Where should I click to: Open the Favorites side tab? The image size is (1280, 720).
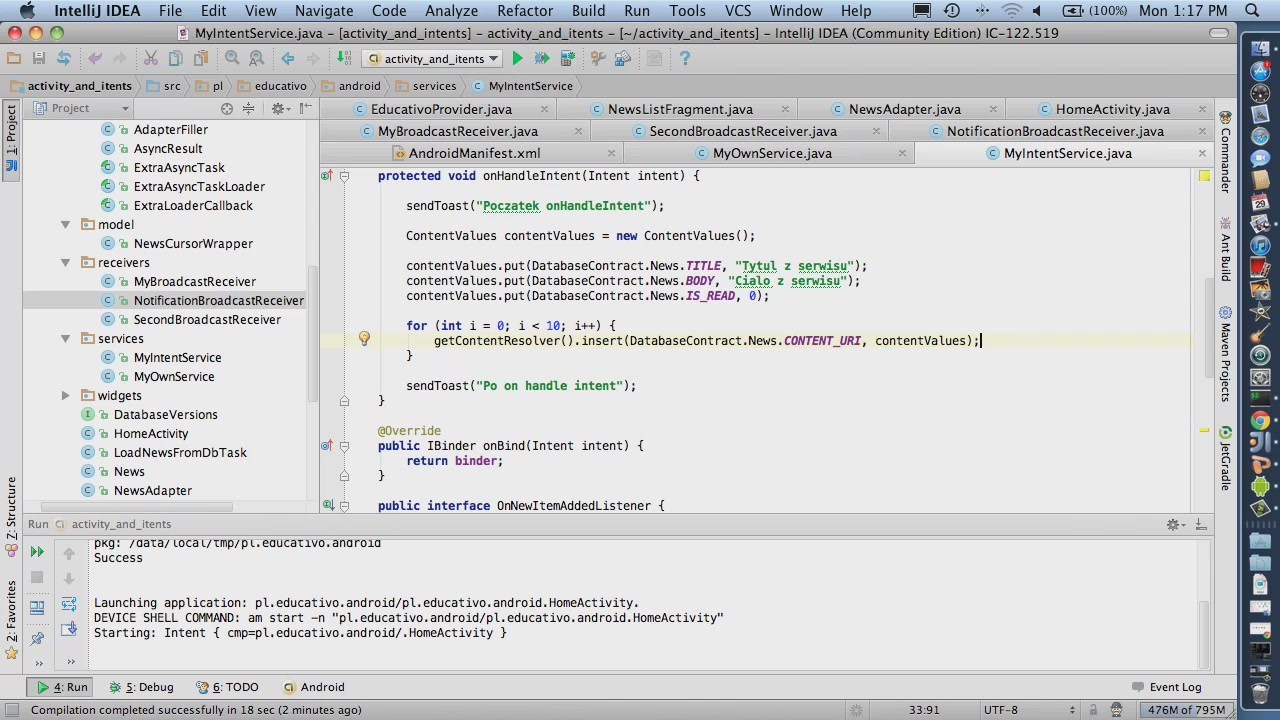click(11, 620)
